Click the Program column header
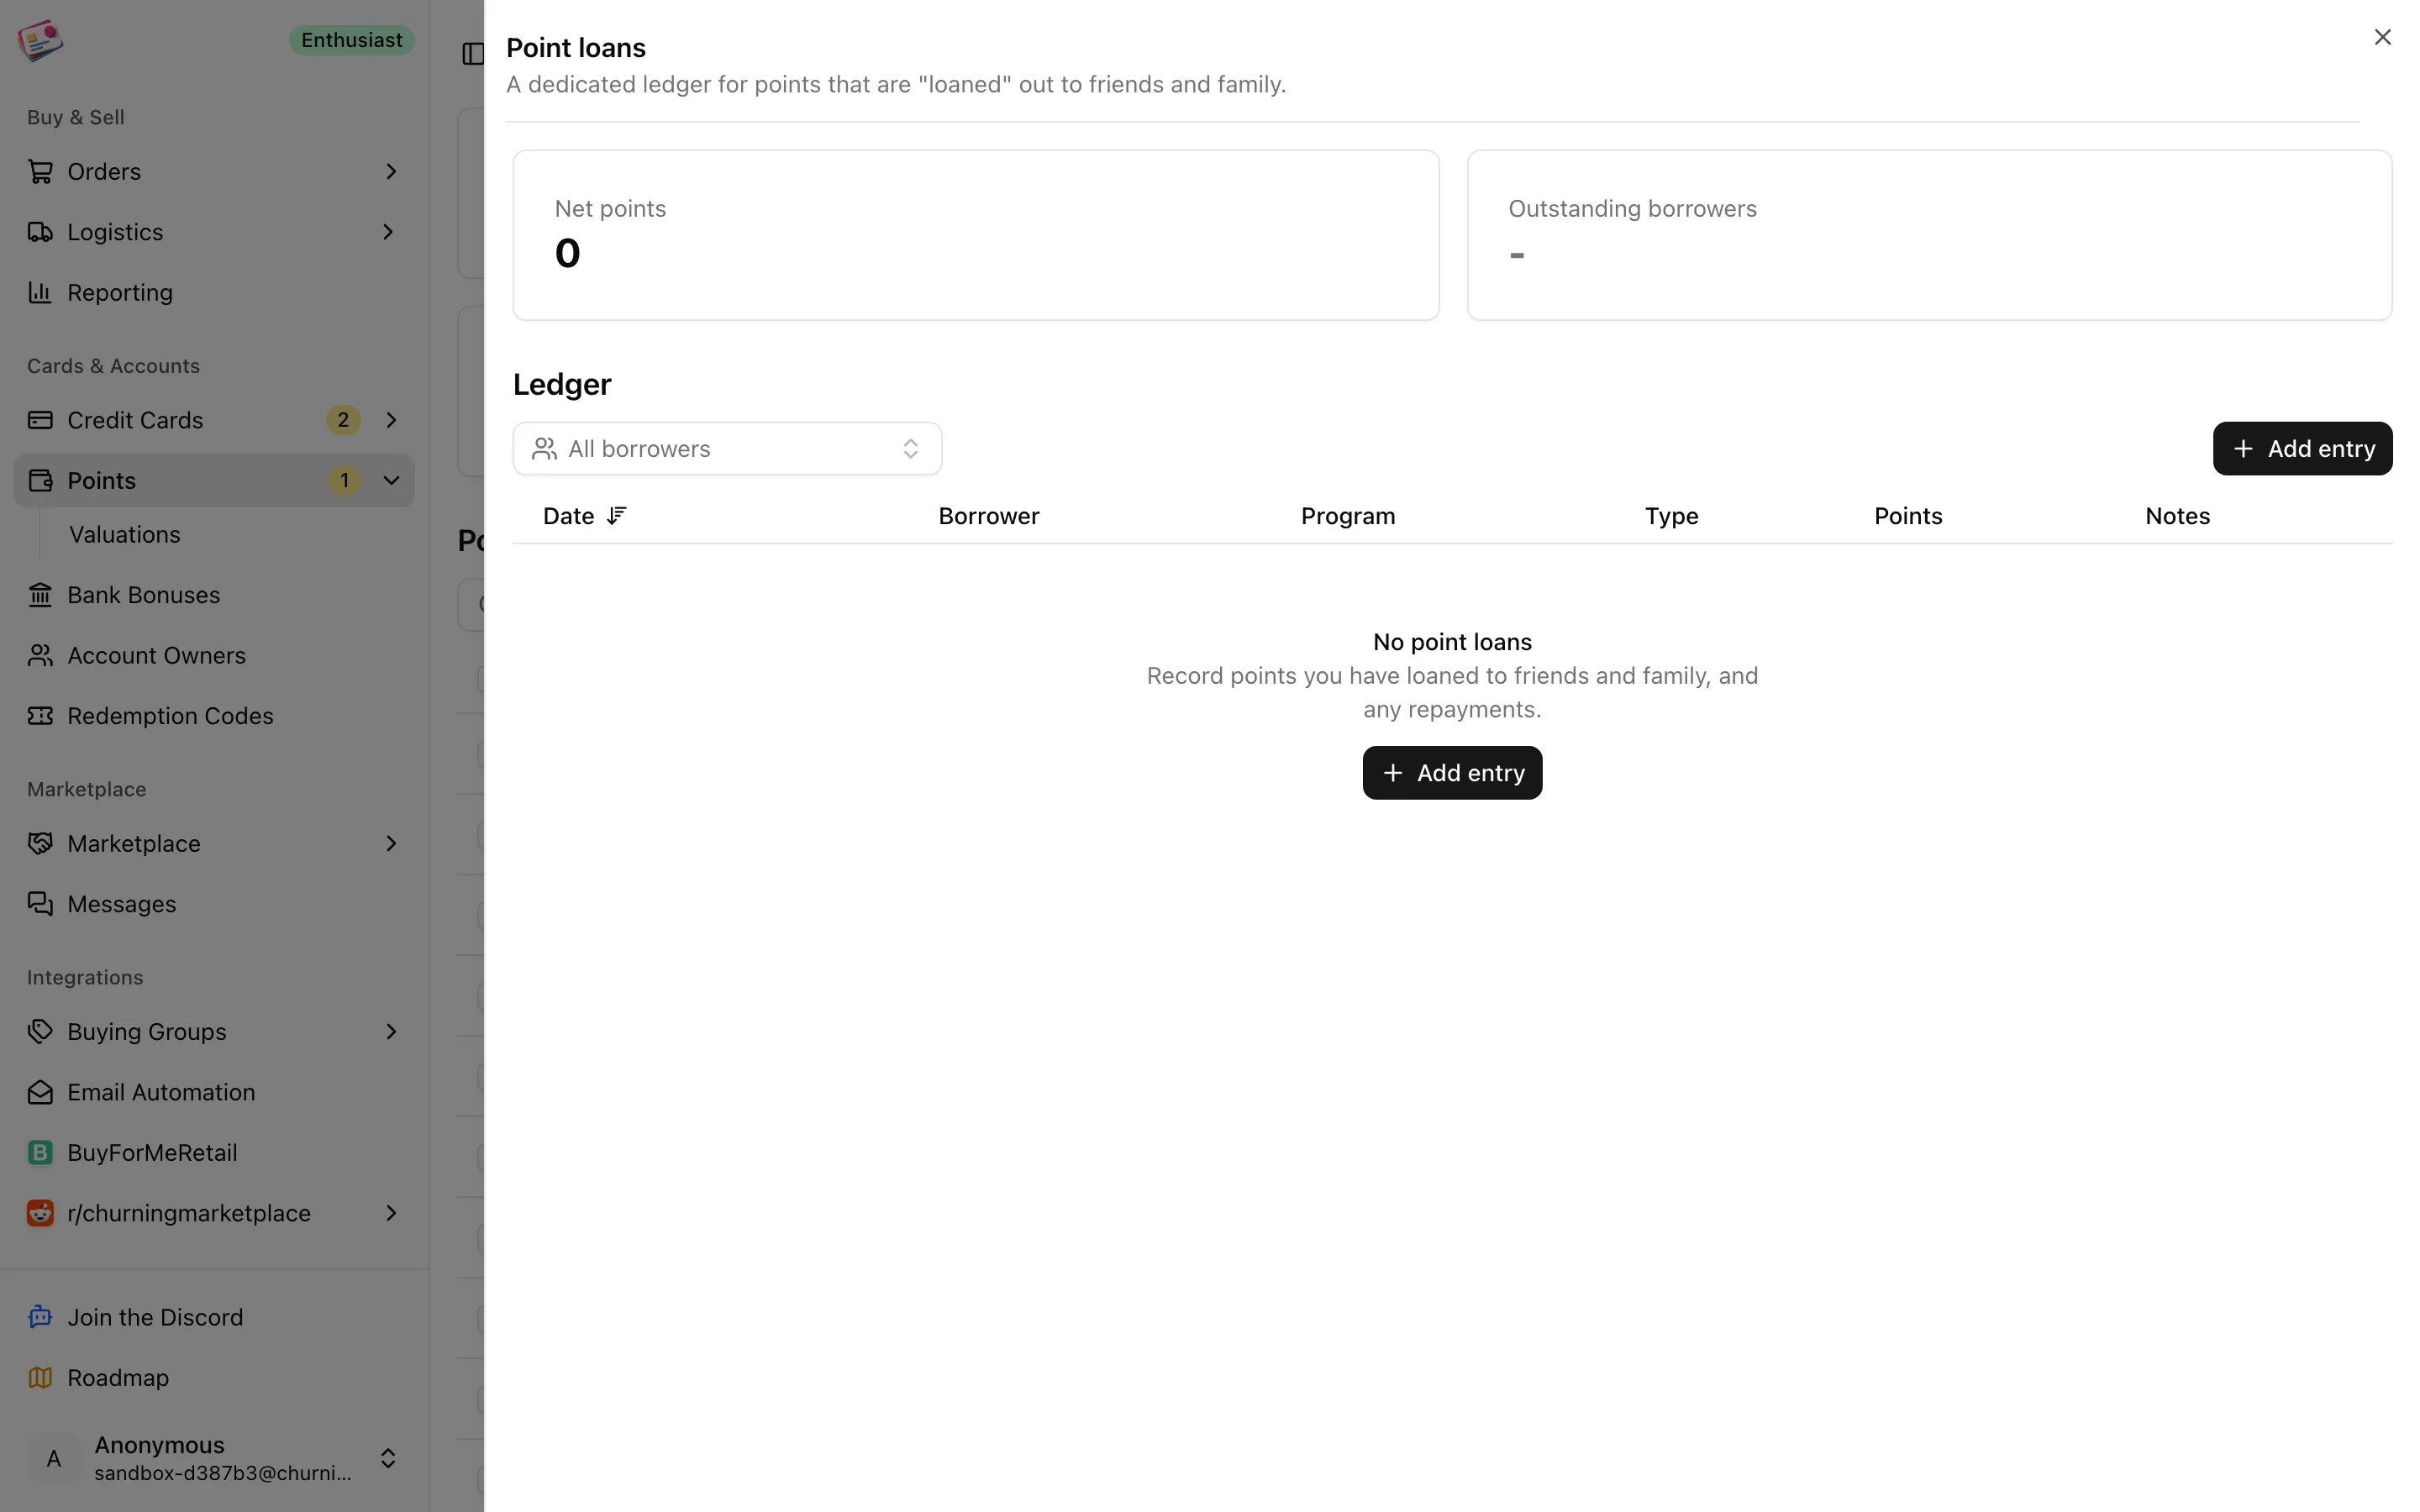 click(x=1348, y=516)
